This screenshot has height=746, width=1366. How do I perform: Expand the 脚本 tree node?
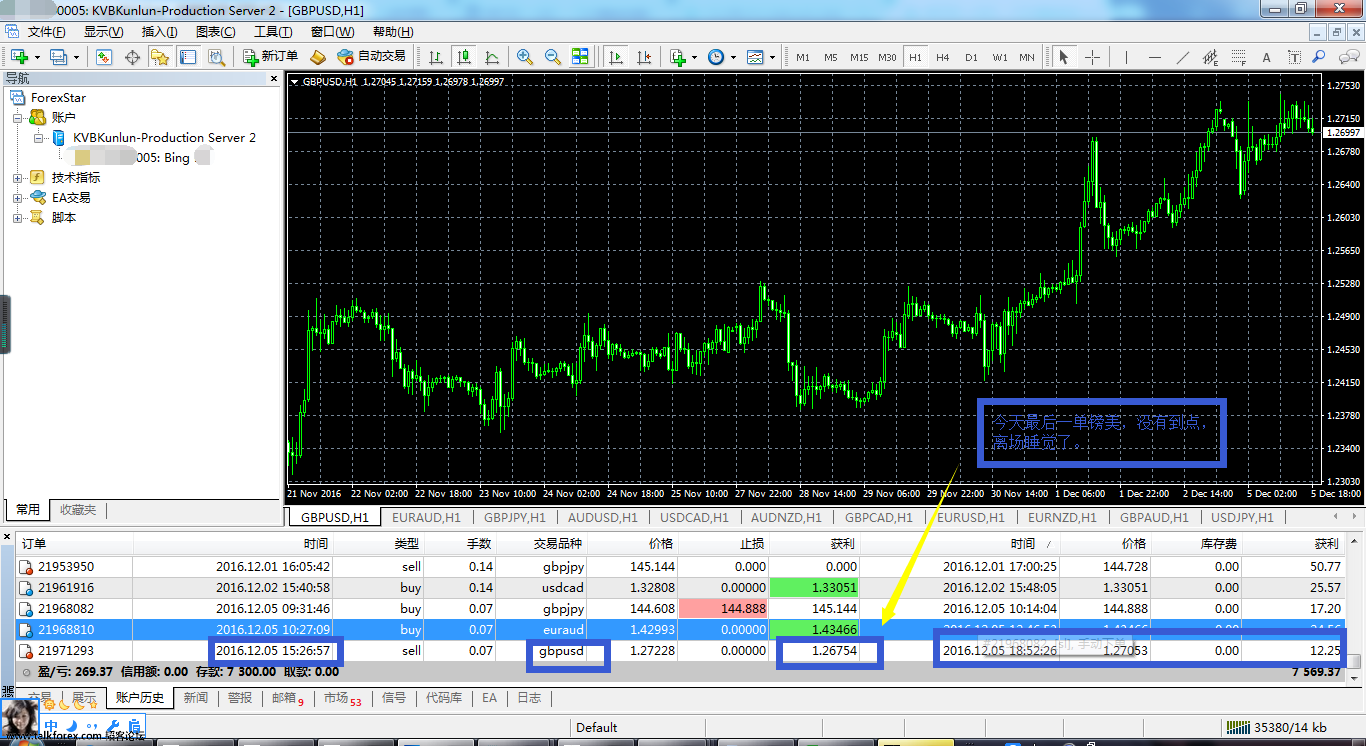pyautogui.click(x=18, y=218)
